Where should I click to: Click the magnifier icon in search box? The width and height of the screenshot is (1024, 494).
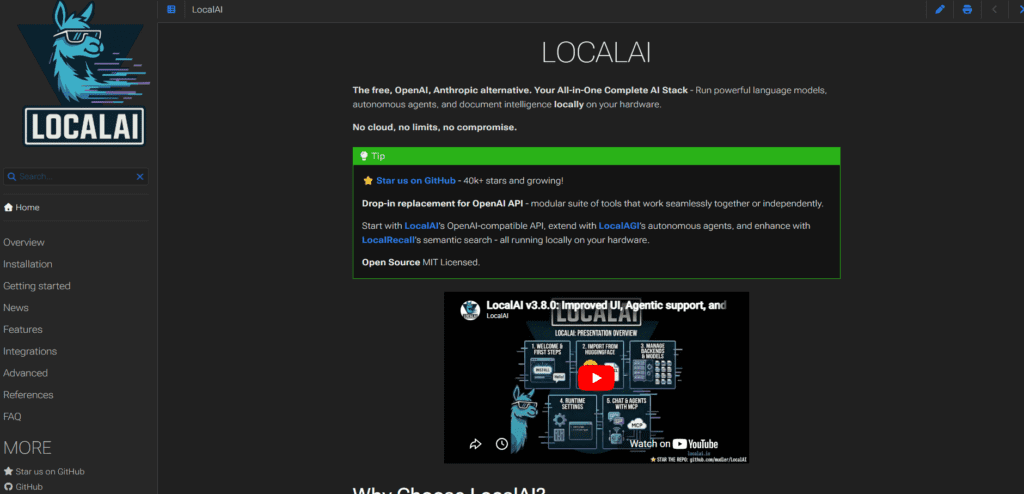click(12, 176)
